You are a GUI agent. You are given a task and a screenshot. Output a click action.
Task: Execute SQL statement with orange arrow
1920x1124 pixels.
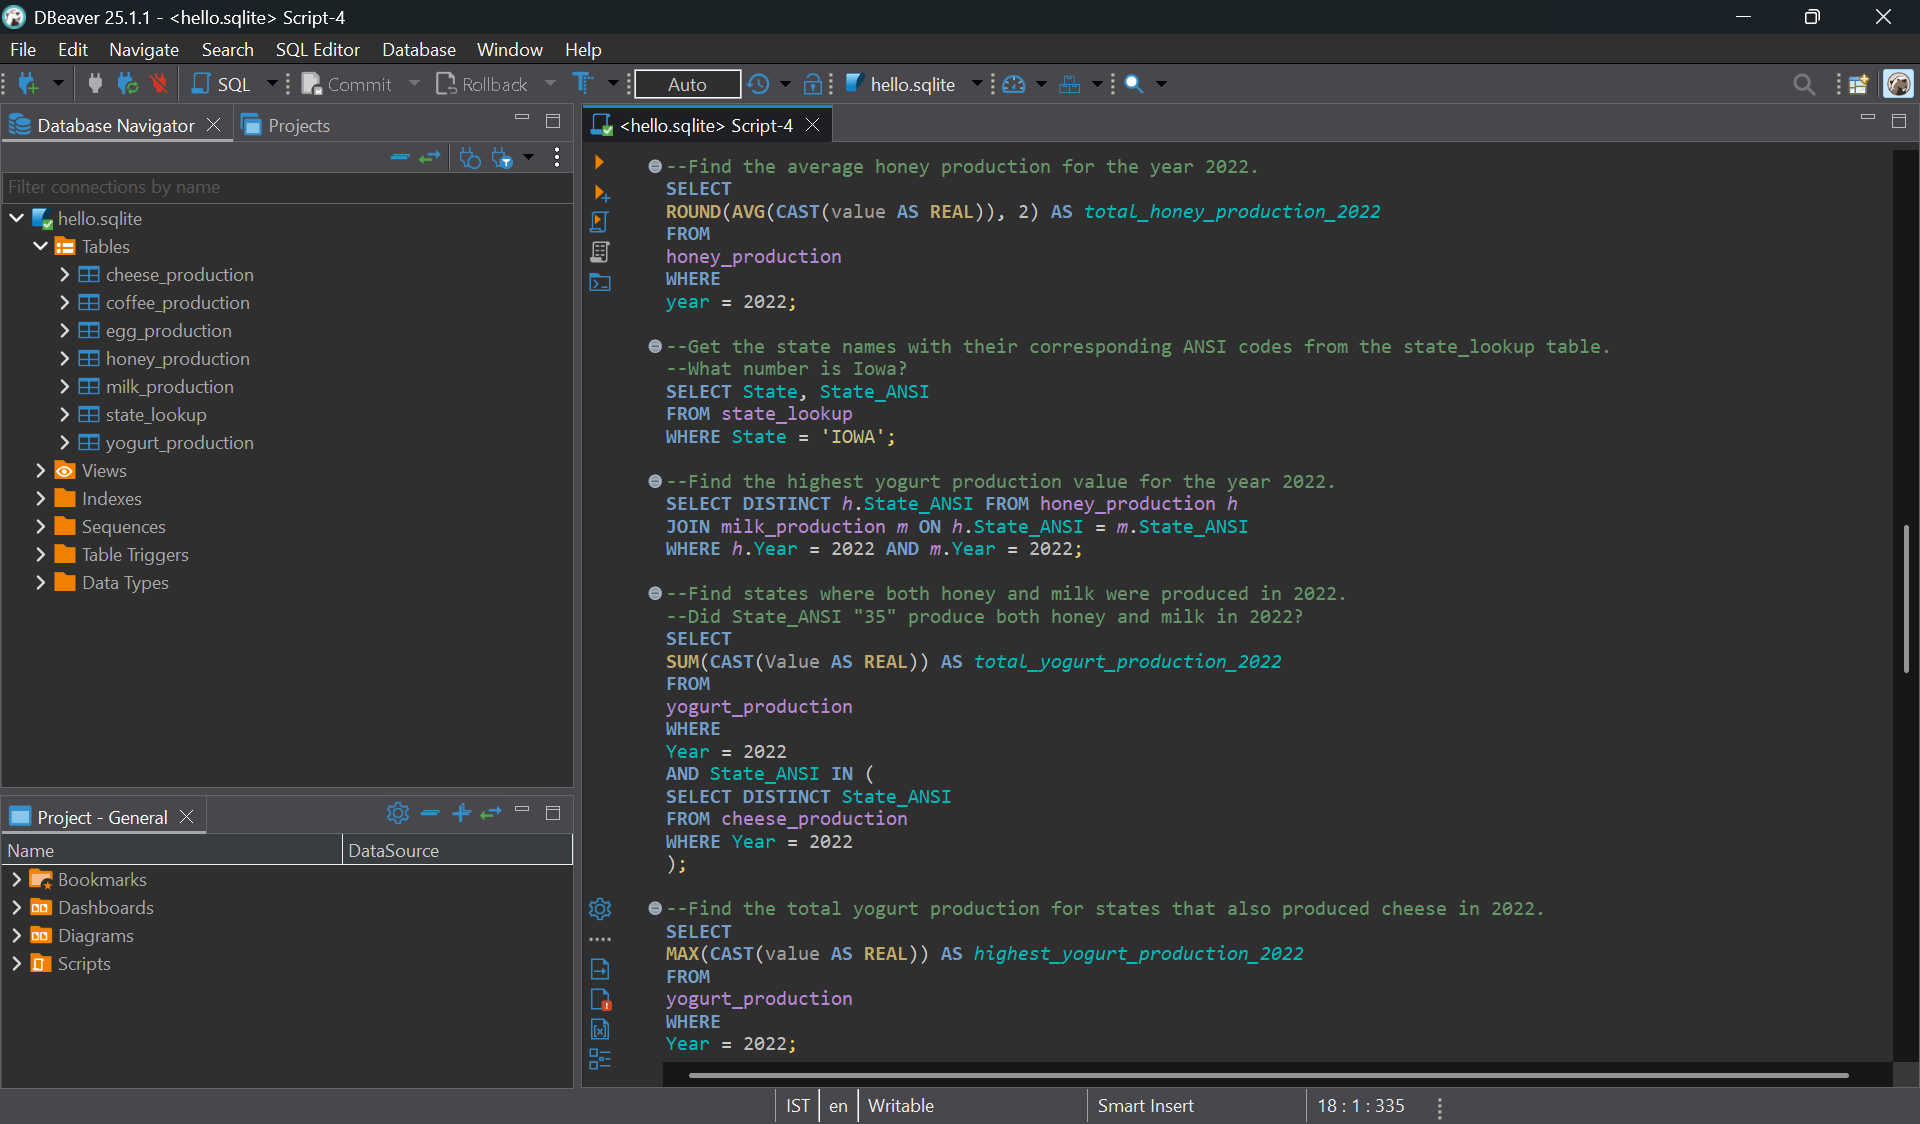tap(599, 162)
